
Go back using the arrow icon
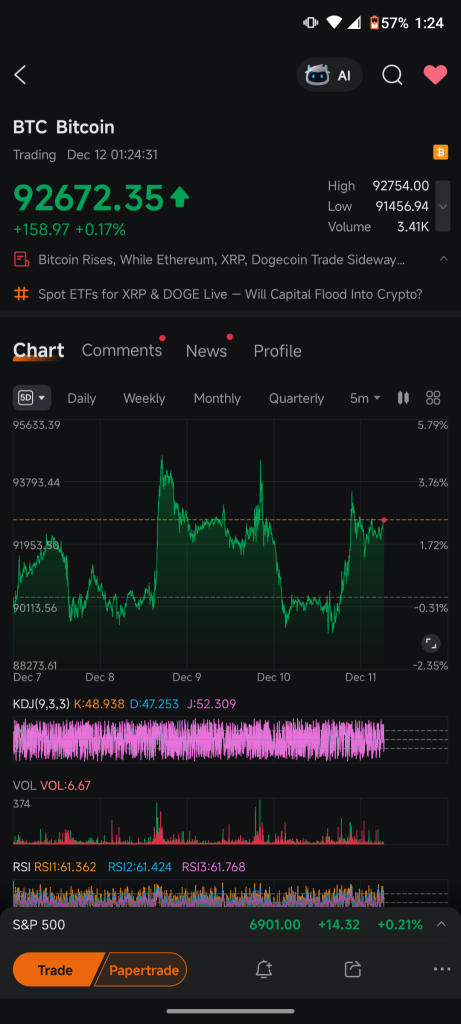[20, 75]
